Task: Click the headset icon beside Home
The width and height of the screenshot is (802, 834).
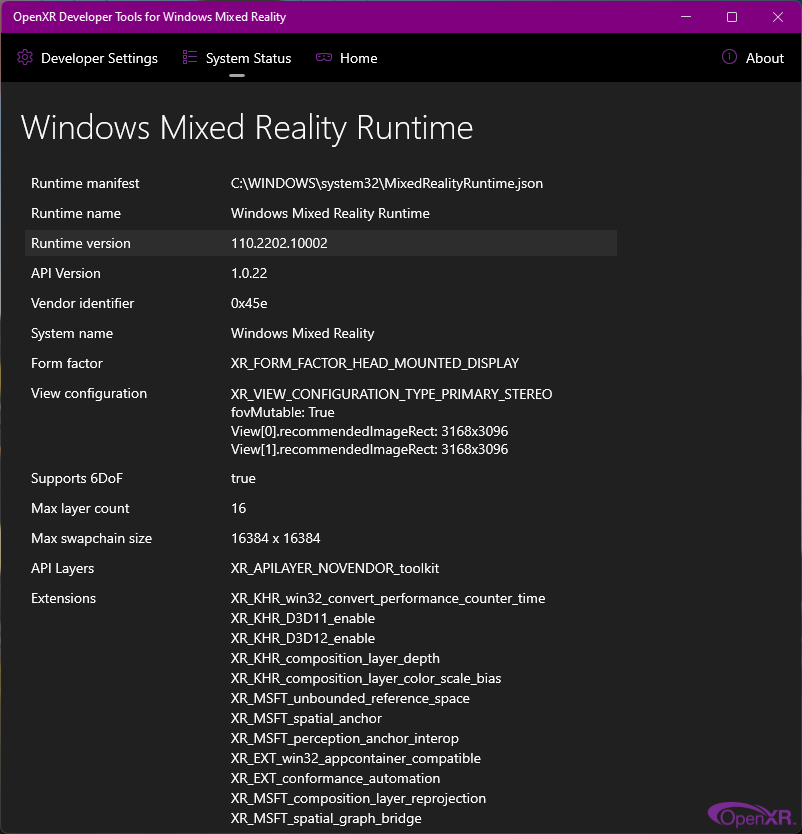Action: [324, 57]
